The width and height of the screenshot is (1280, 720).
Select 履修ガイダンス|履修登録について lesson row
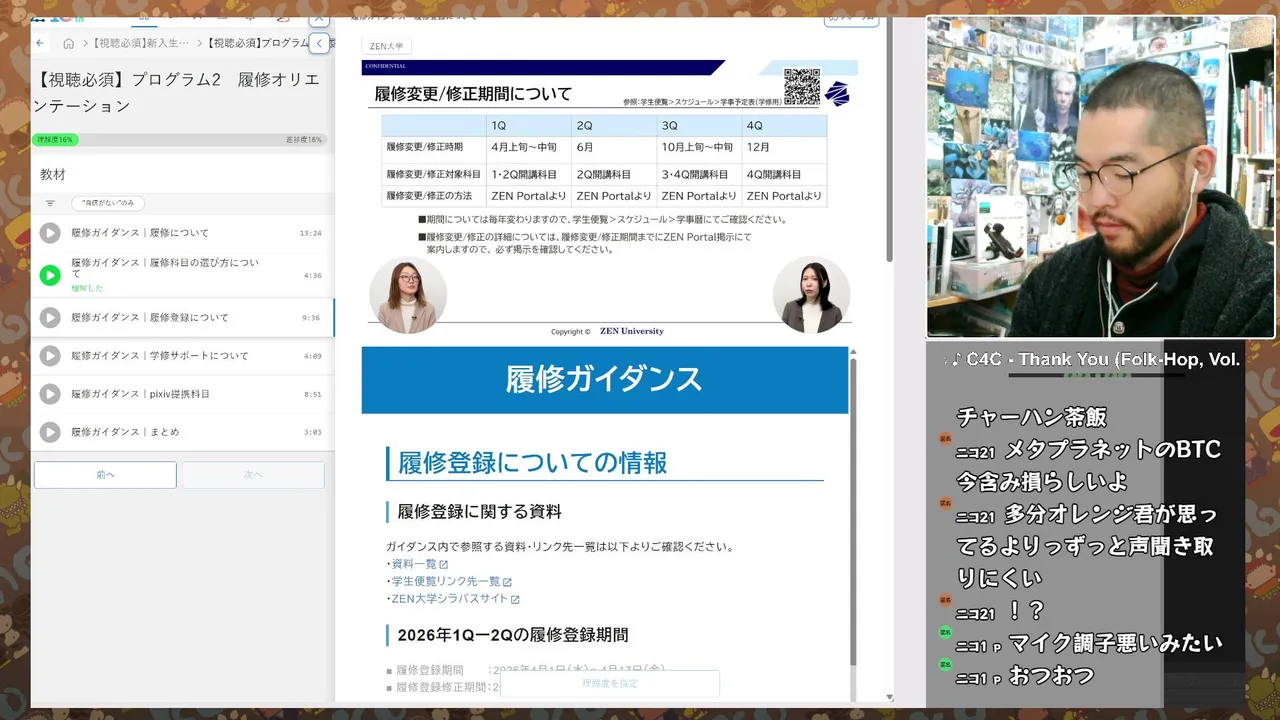click(183, 318)
